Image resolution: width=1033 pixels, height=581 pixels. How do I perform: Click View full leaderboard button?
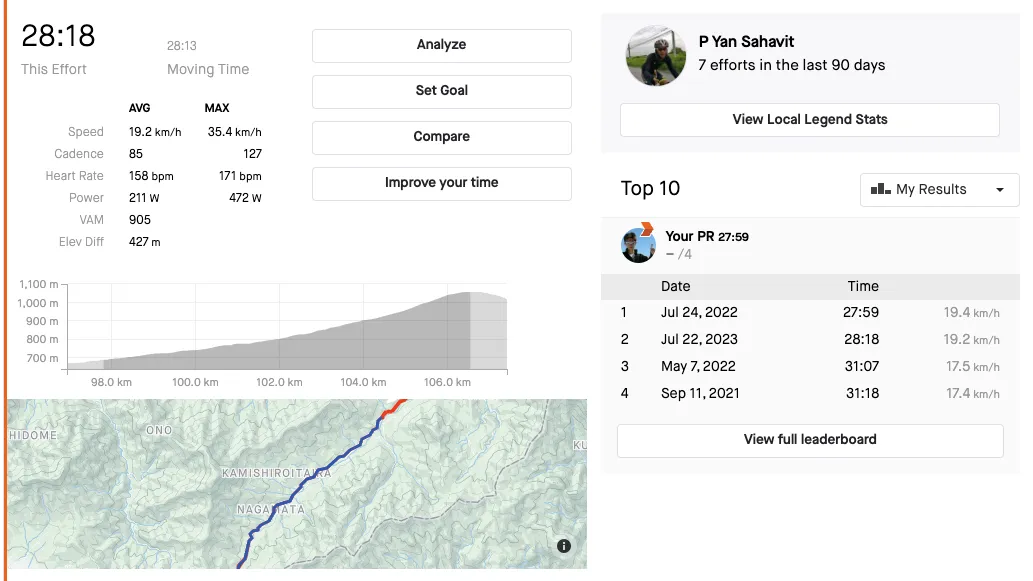pos(809,440)
